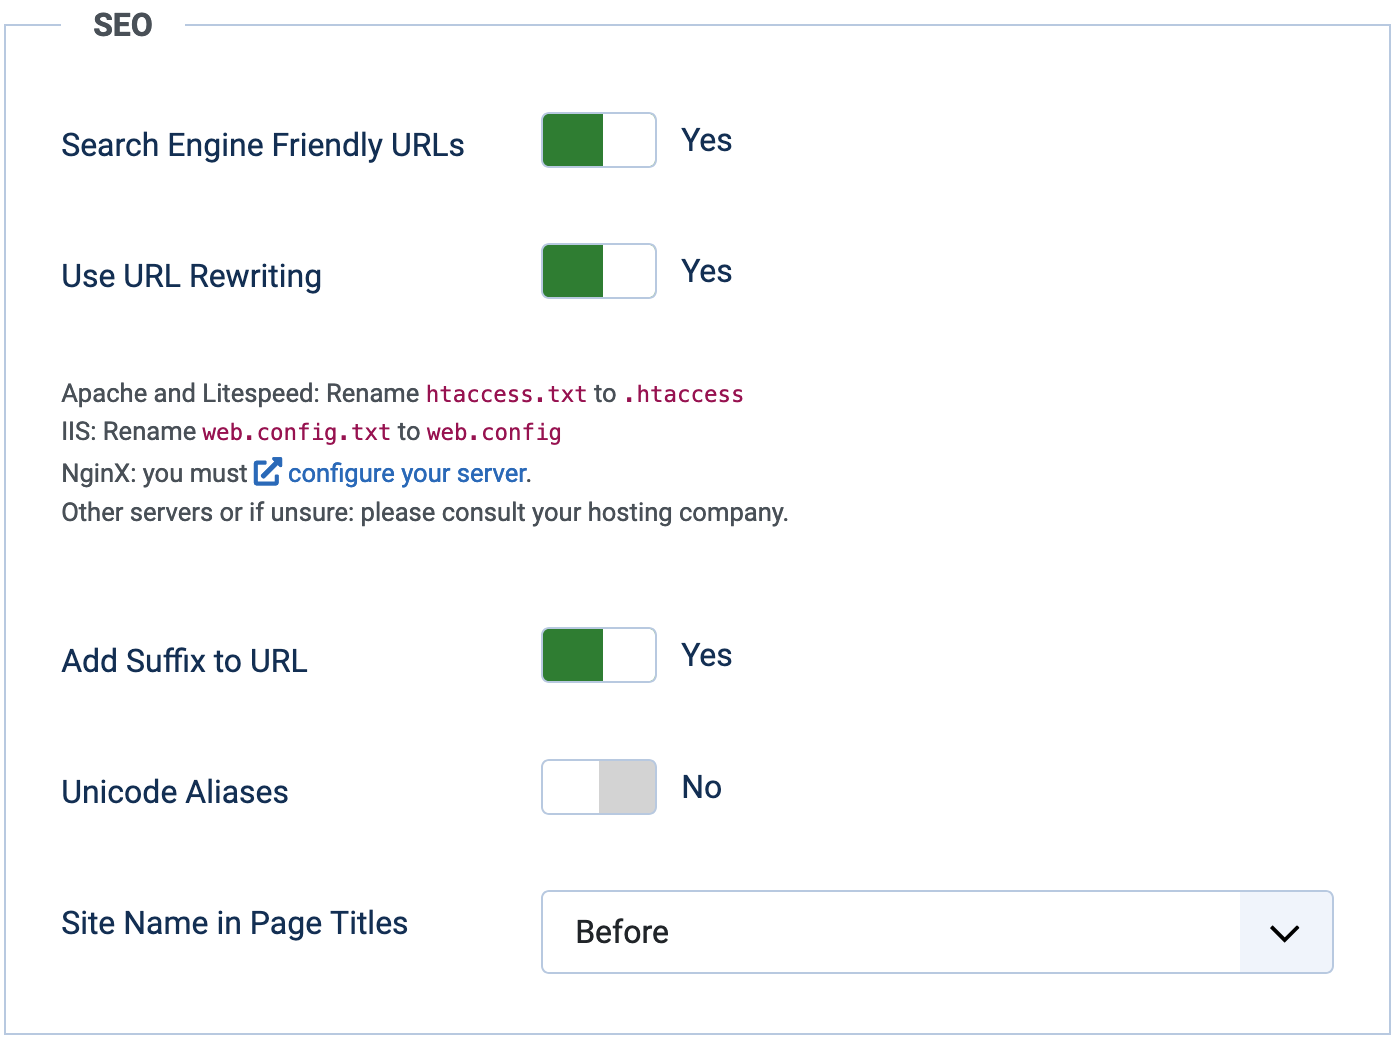The width and height of the screenshot is (1396, 1044).
Task: Open the Site Name in Page Titles dropdown
Action: point(935,932)
